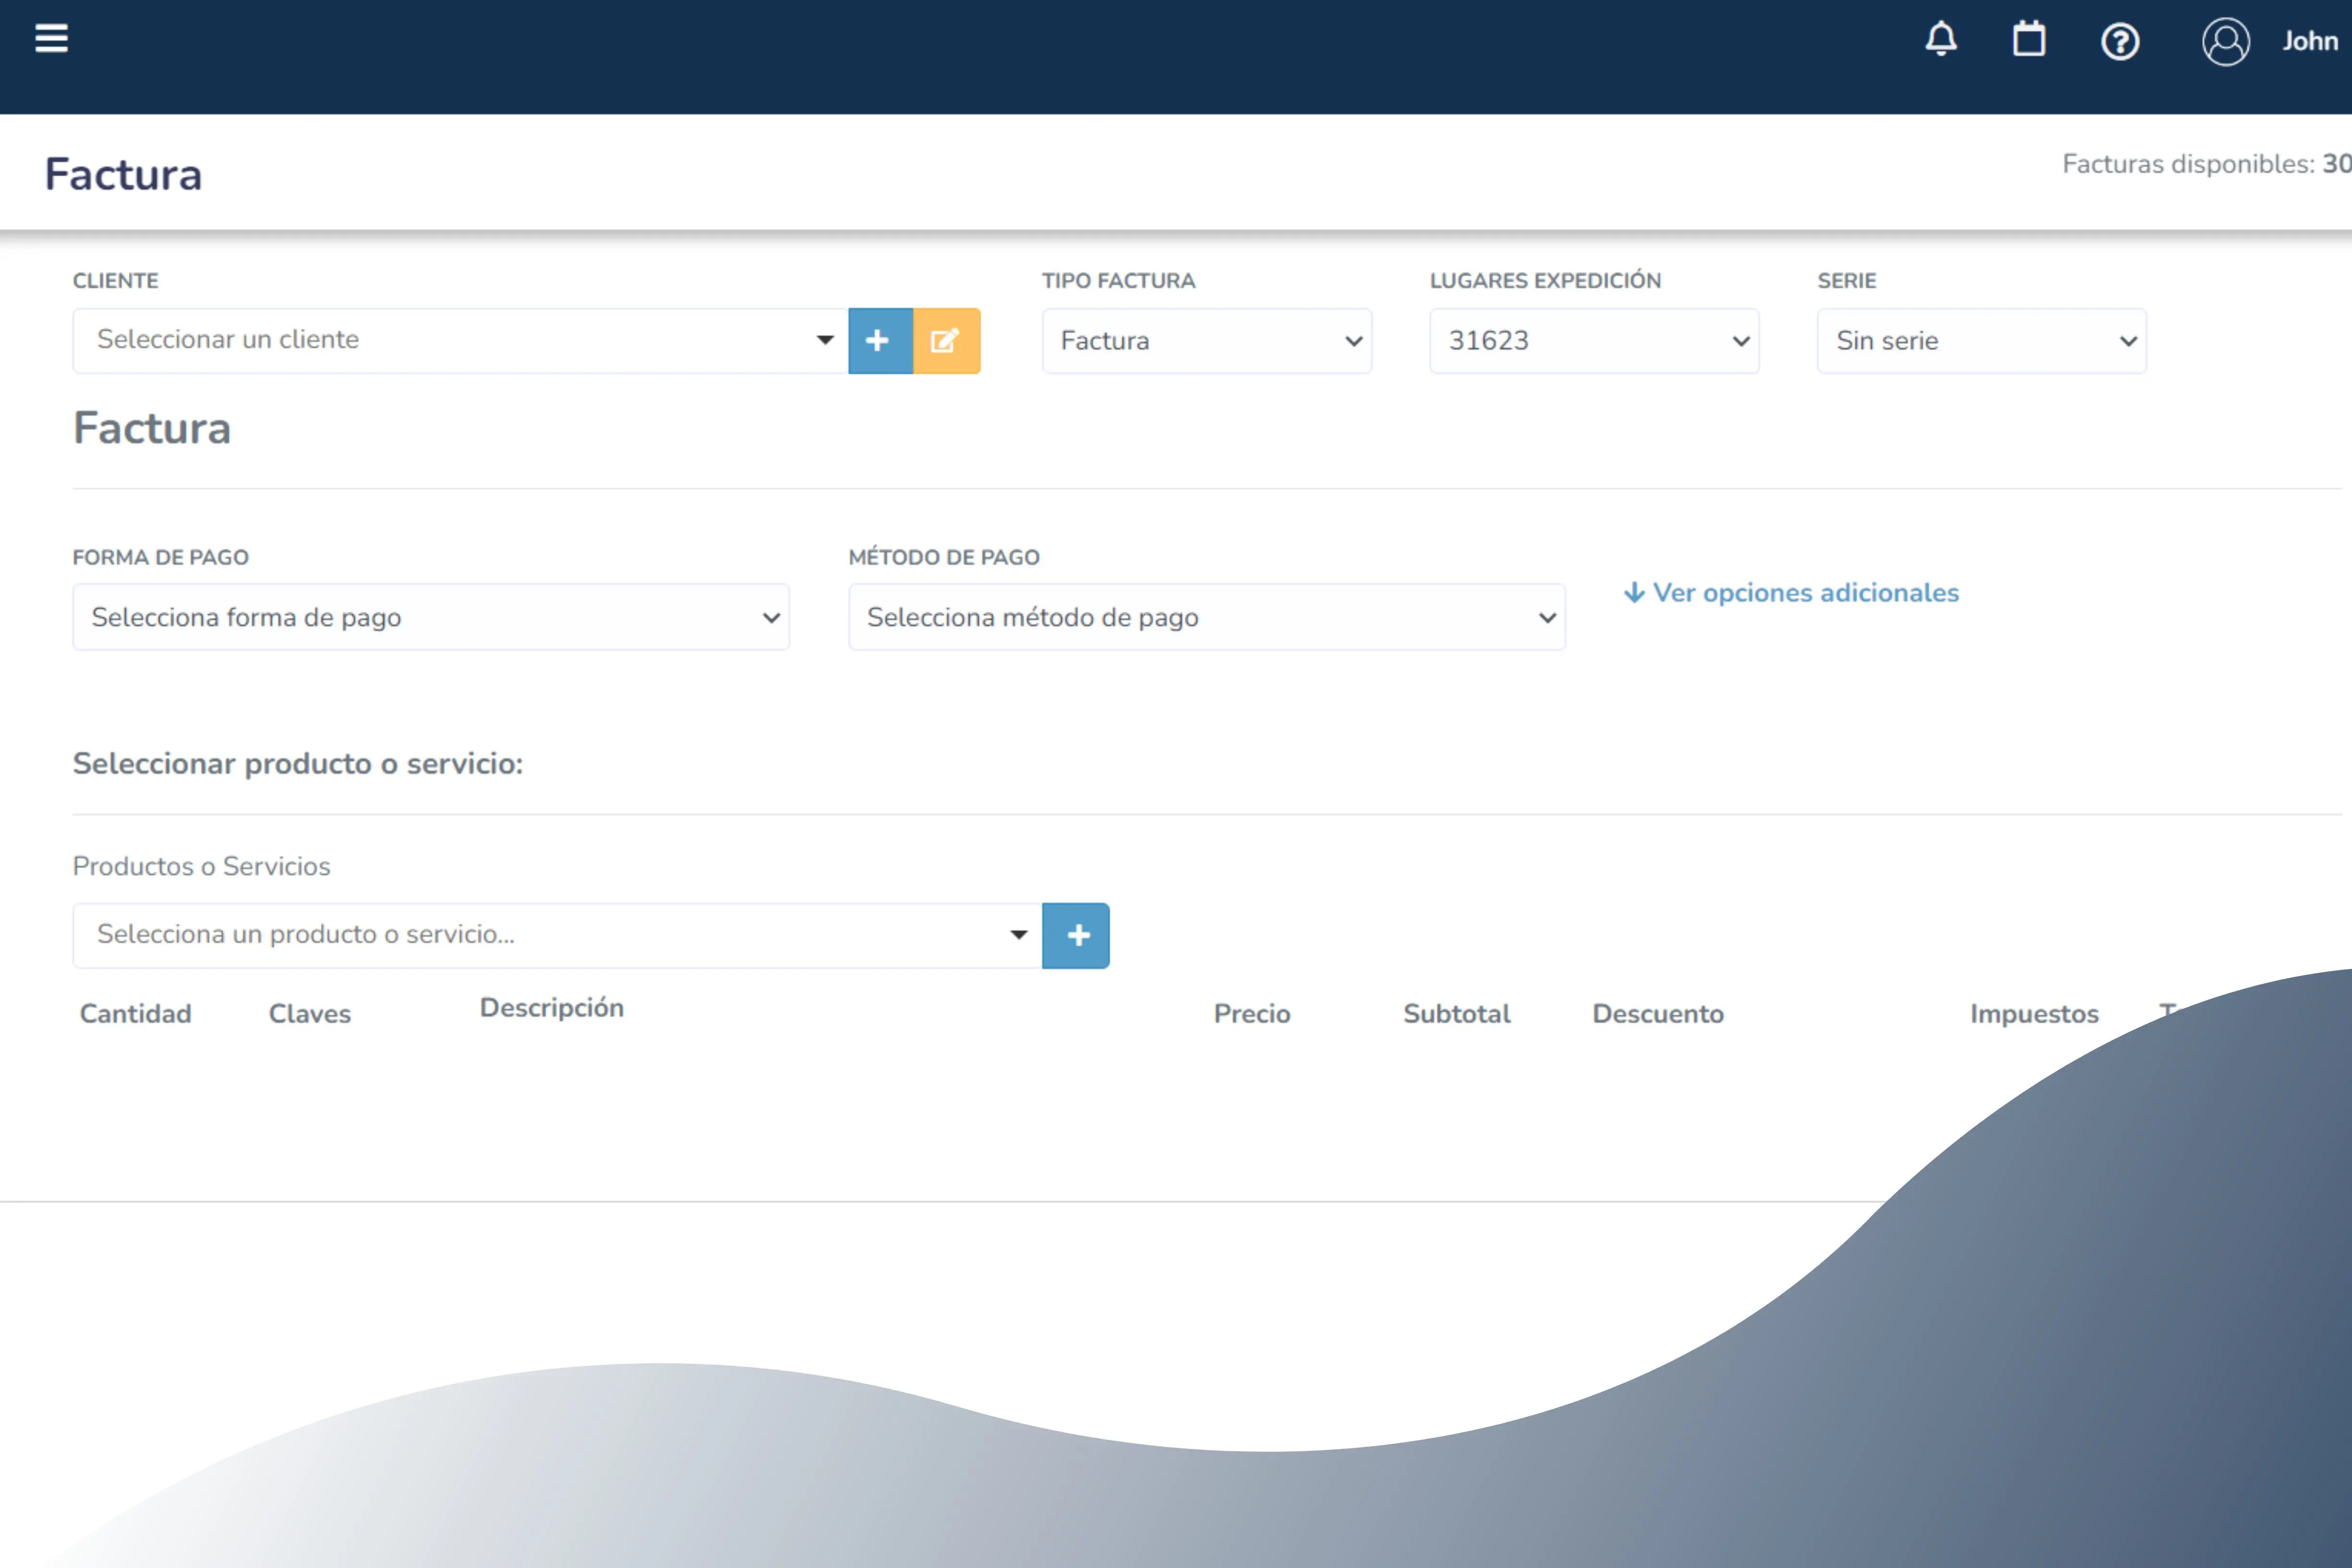Open Selecciona forma de pago dropdown
Screen dimensions: 2352x1568
[431, 617]
